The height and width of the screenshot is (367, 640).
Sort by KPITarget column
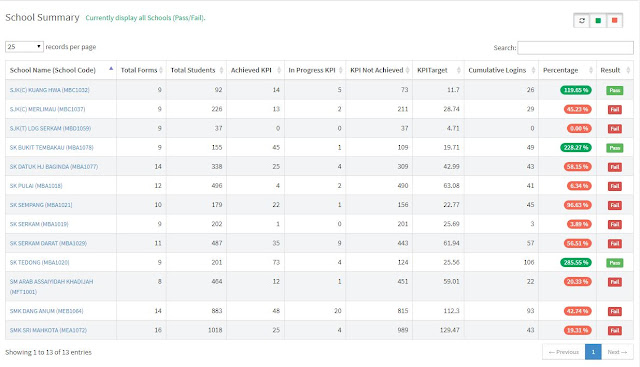coord(438,70)
